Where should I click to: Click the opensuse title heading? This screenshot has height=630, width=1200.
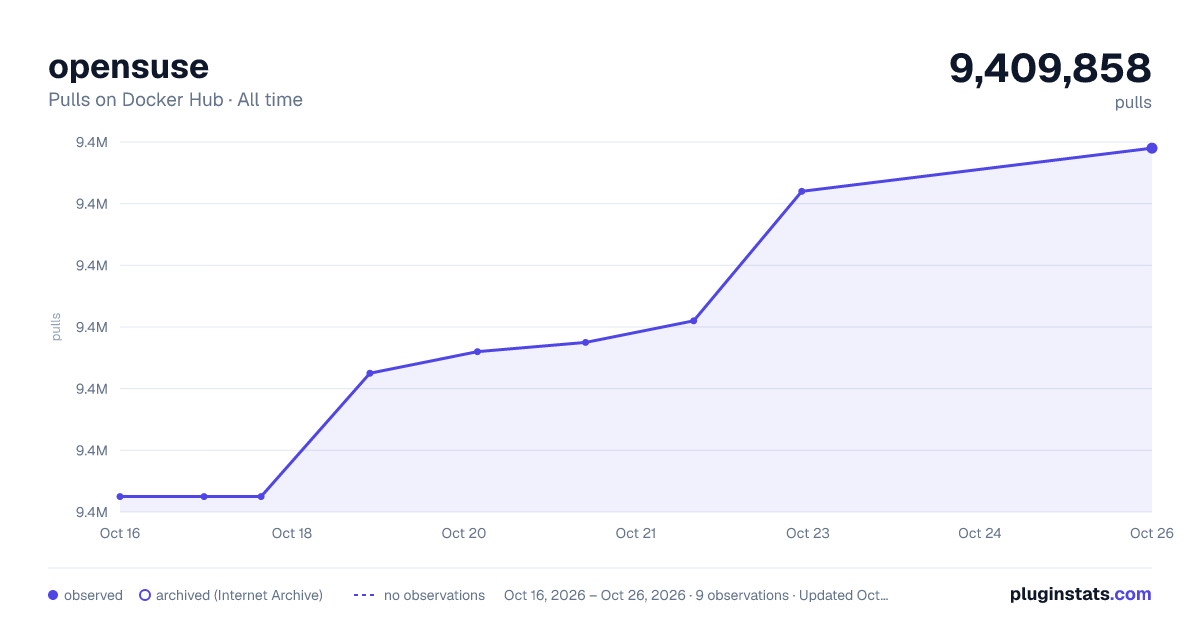pyautogui.click(x=128, y=67)
